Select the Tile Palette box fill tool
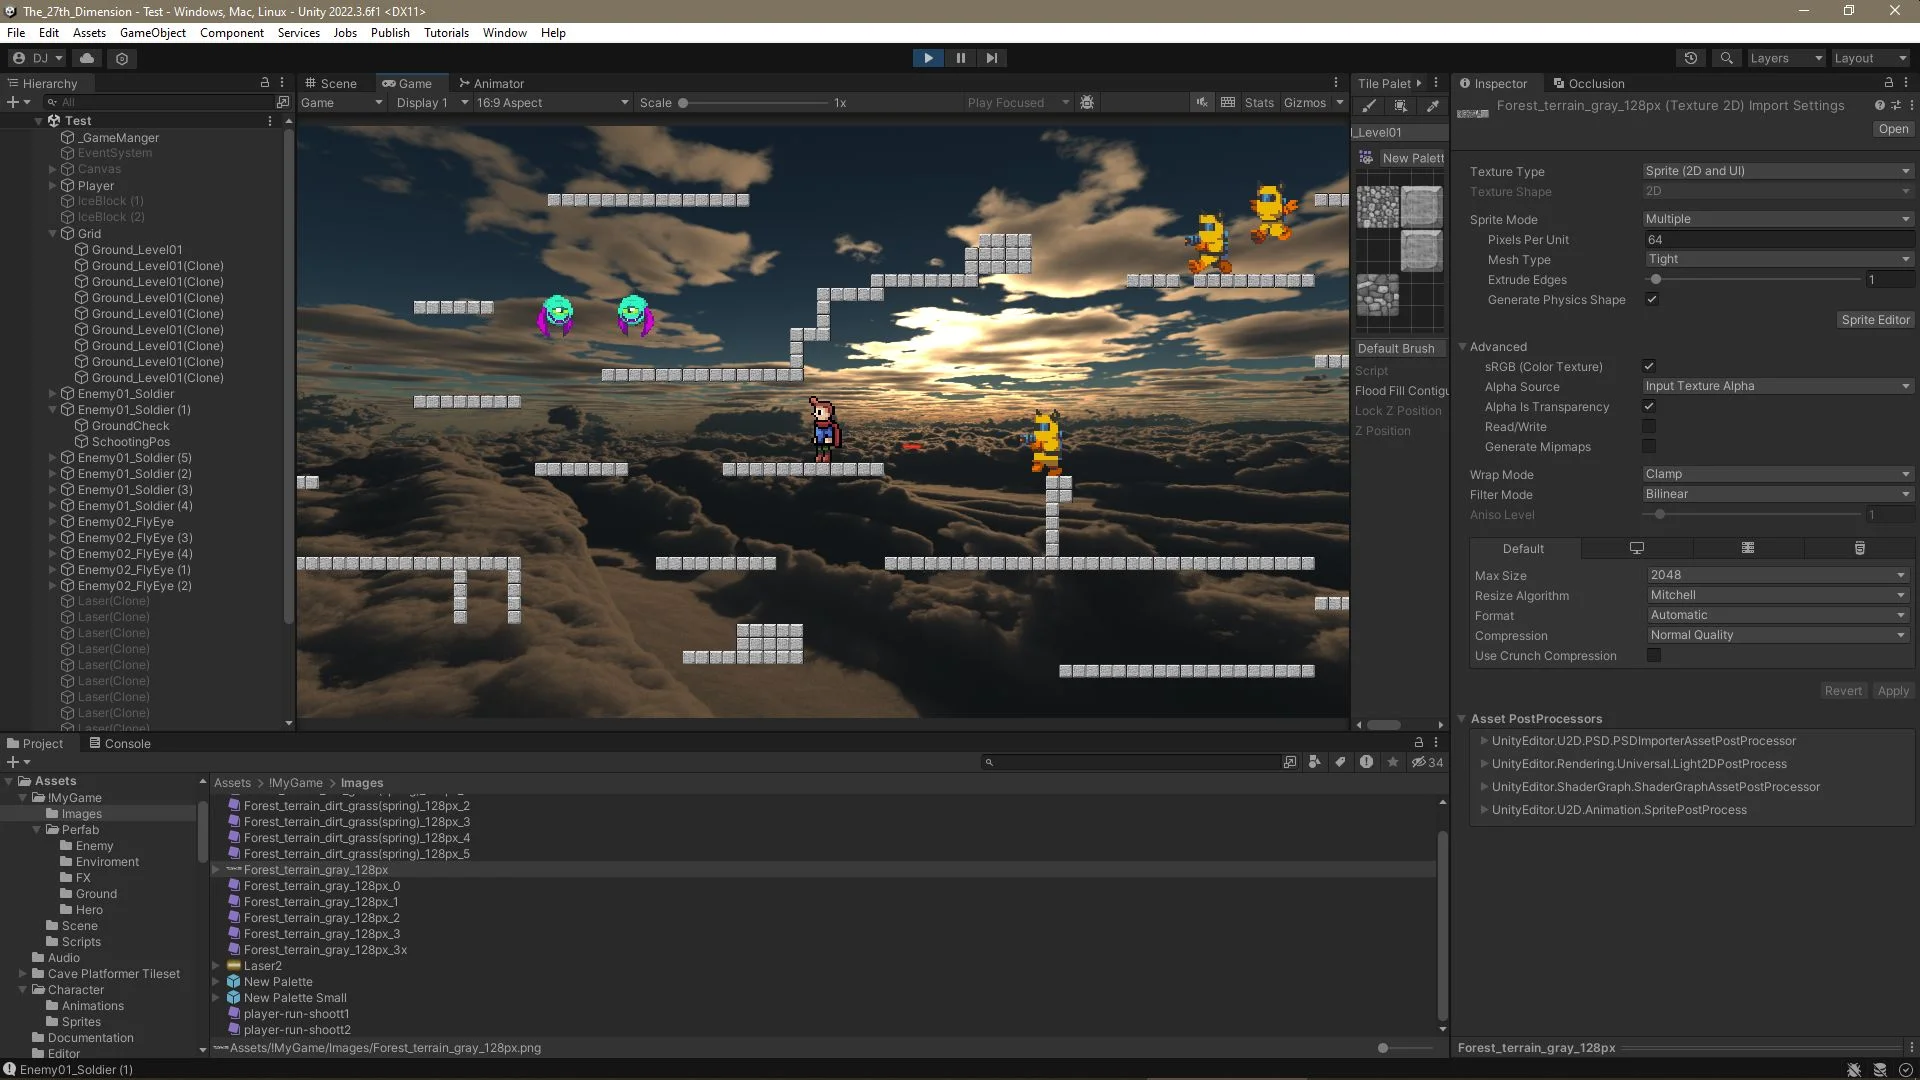 1401,106
